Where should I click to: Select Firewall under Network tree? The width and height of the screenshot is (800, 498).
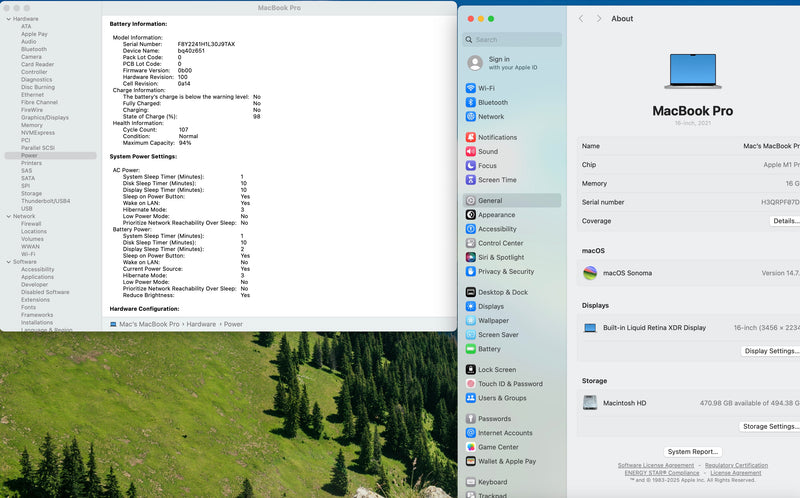coord(31,224)
